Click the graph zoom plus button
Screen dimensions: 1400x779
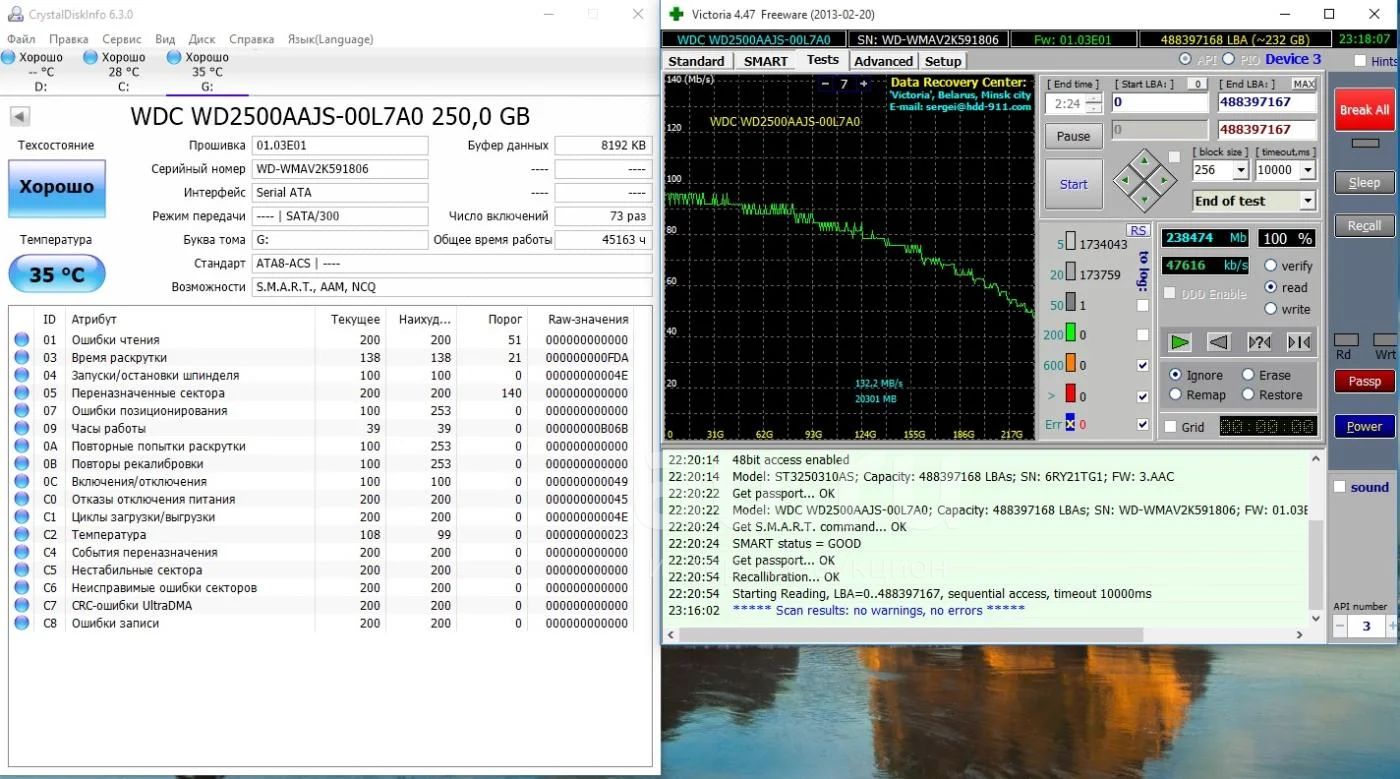863,84
